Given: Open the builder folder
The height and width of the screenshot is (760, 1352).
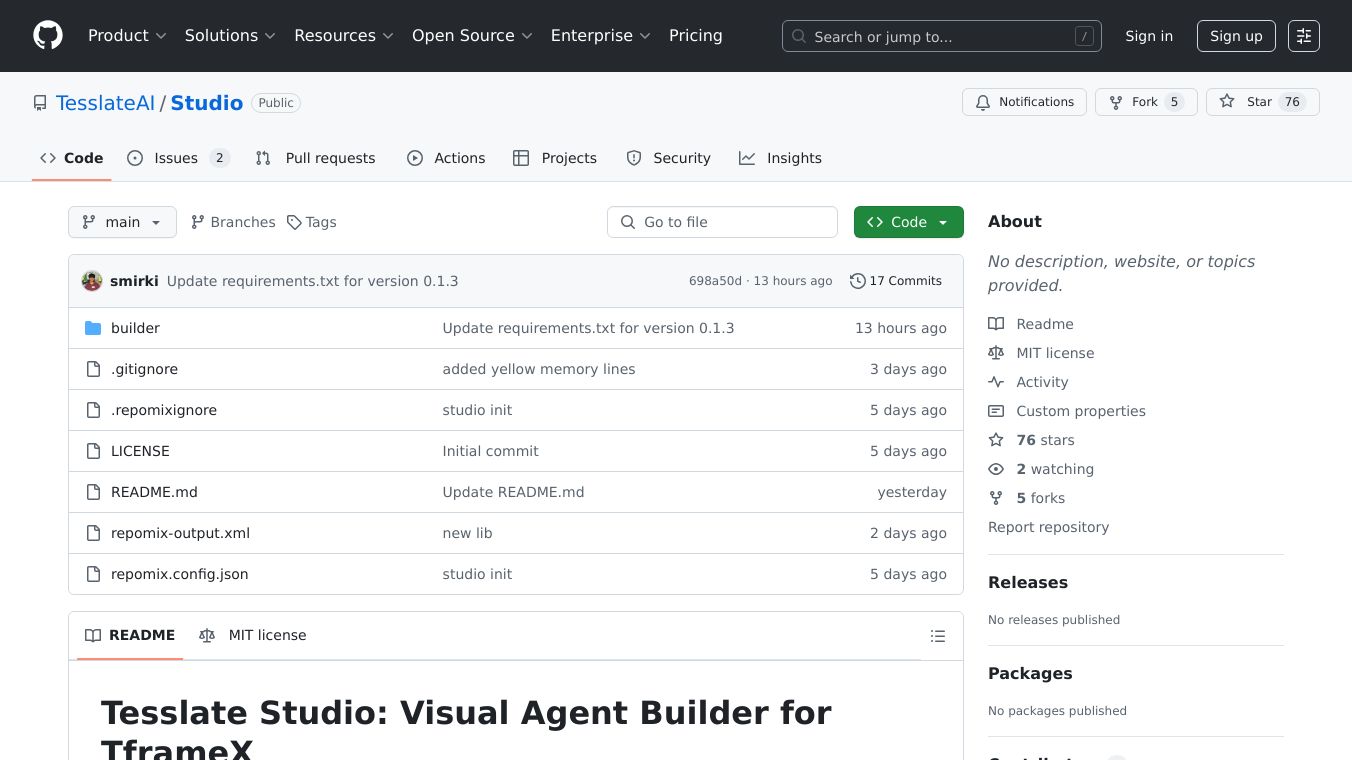Looking at the screenshot, I should pos(135,328).
